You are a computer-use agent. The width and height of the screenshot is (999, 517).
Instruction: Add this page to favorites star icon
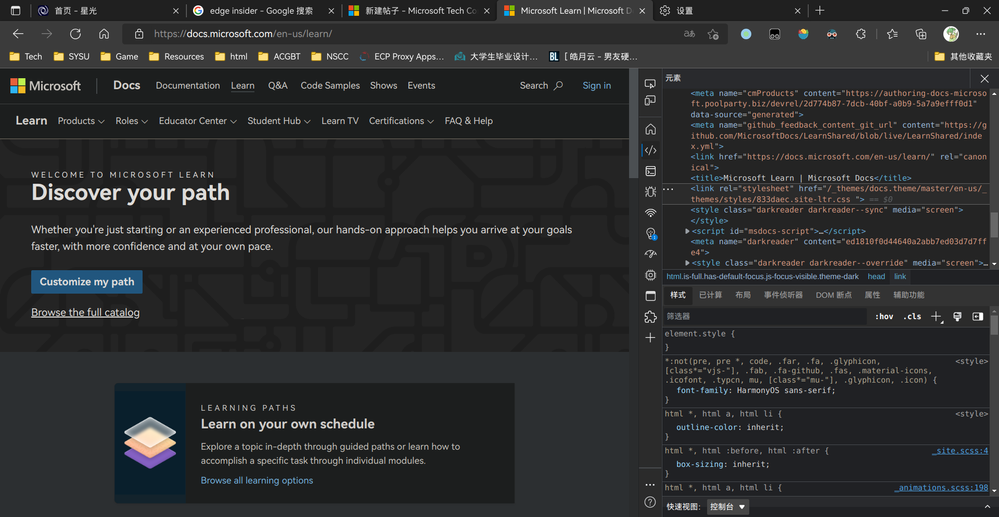point(712,34)
